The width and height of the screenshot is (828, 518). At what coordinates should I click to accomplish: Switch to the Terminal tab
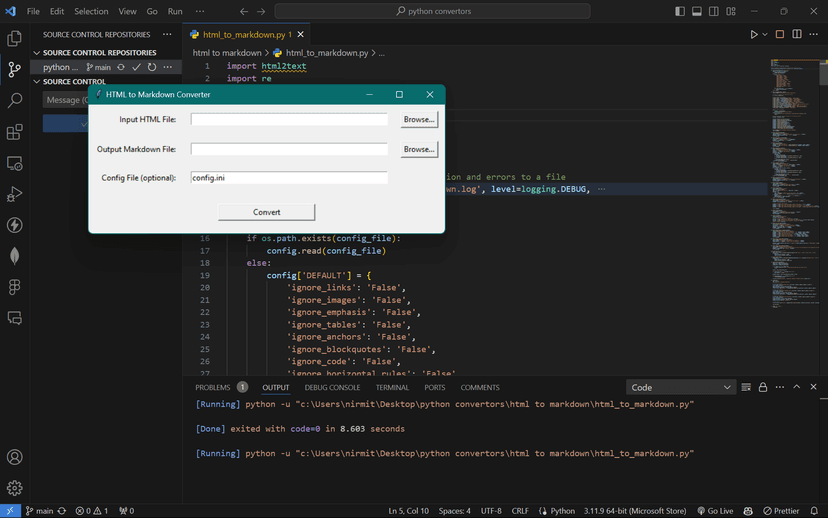click(x=392, y=387)
